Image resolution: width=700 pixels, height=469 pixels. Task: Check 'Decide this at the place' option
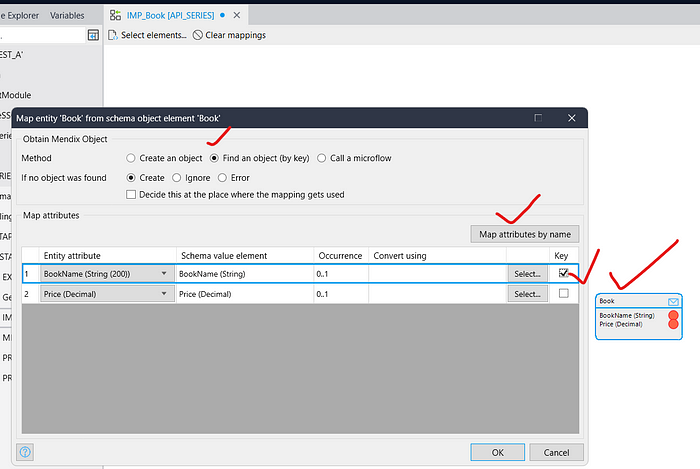[132, 194]
